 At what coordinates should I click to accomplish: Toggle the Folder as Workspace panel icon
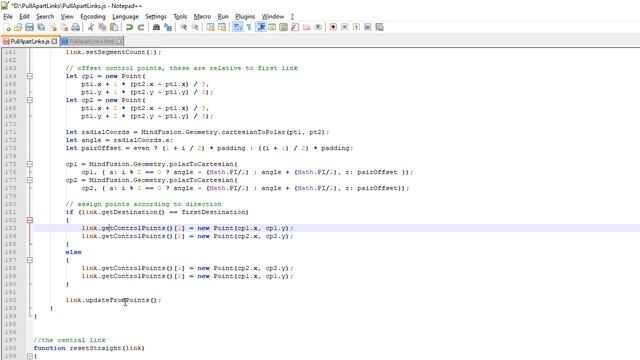click(306, 27)
